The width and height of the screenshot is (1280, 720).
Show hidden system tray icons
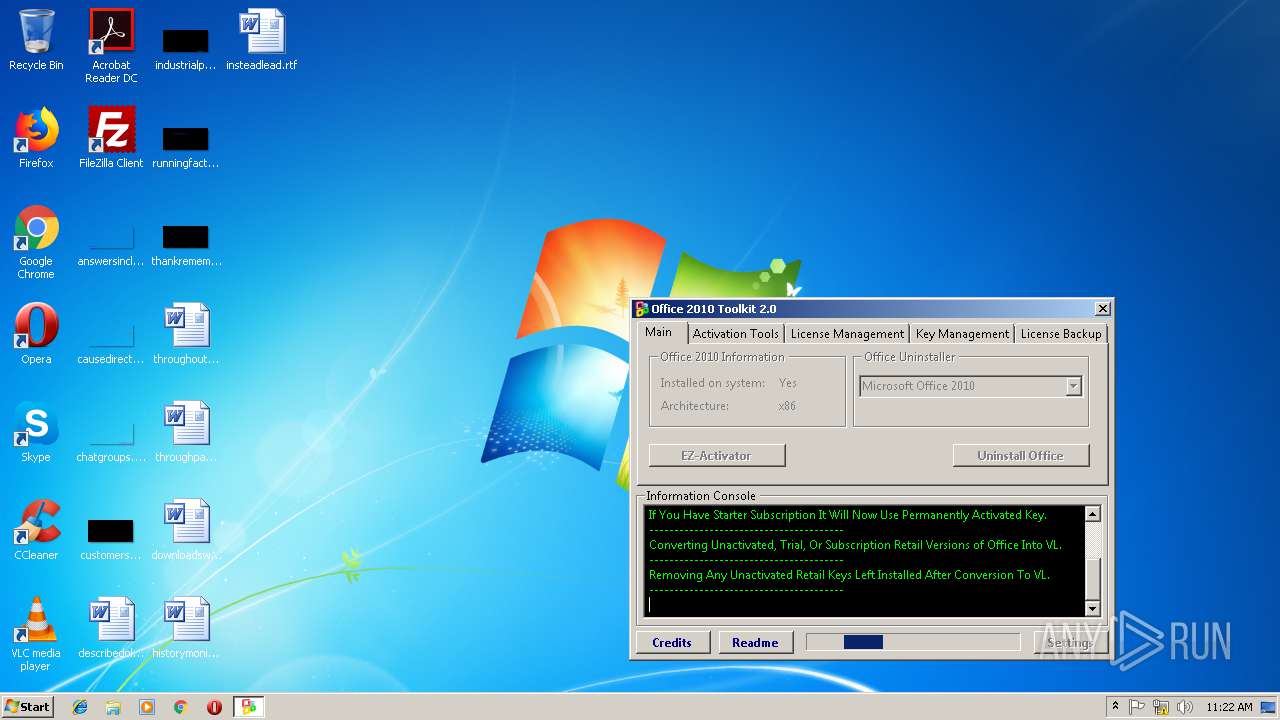click(1115, 707)
